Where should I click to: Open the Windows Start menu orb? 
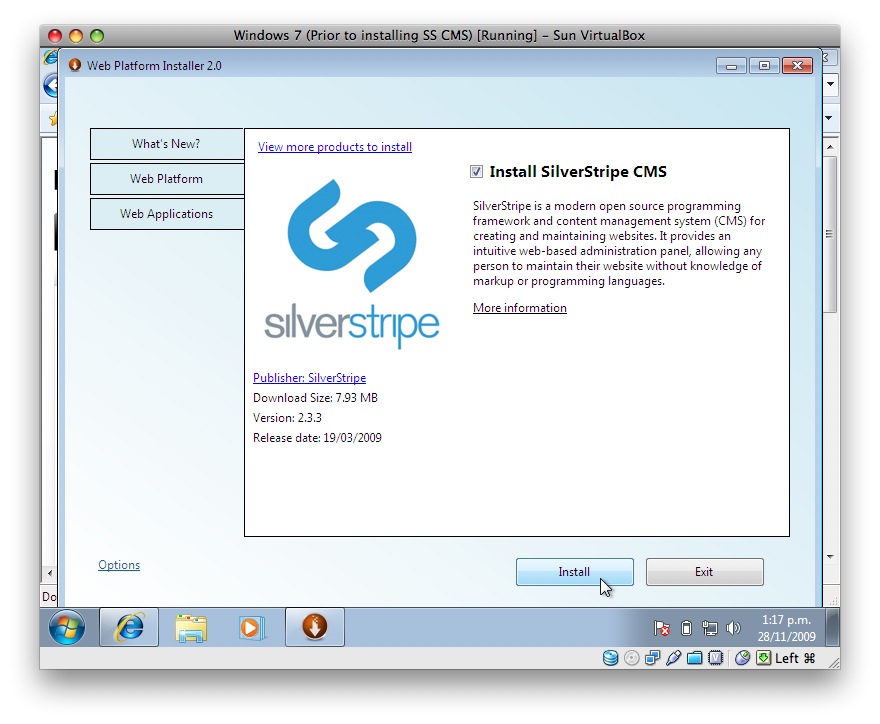(x=67, y=628)
